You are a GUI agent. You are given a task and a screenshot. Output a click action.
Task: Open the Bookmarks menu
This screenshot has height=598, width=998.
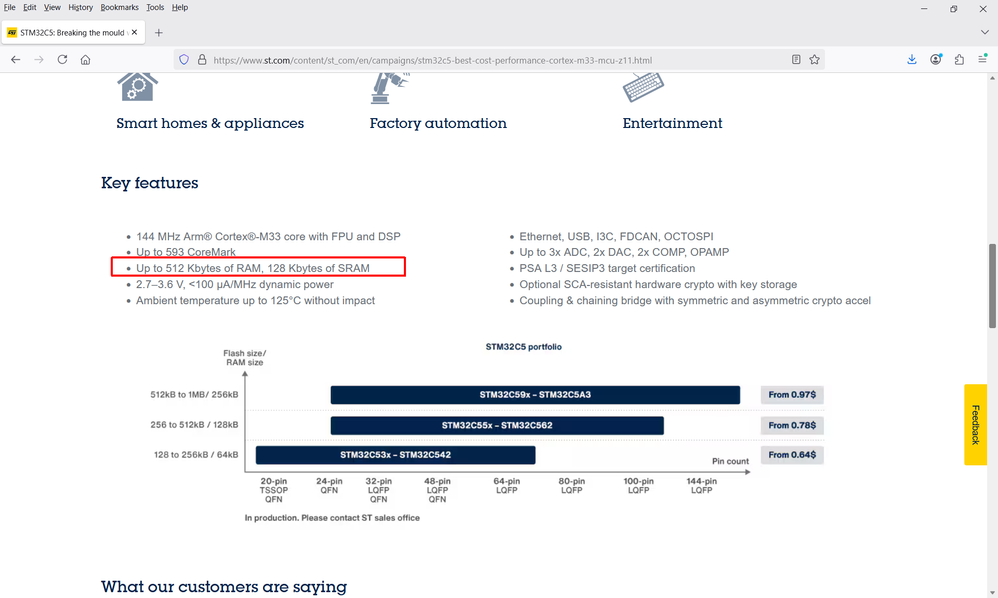119,8
